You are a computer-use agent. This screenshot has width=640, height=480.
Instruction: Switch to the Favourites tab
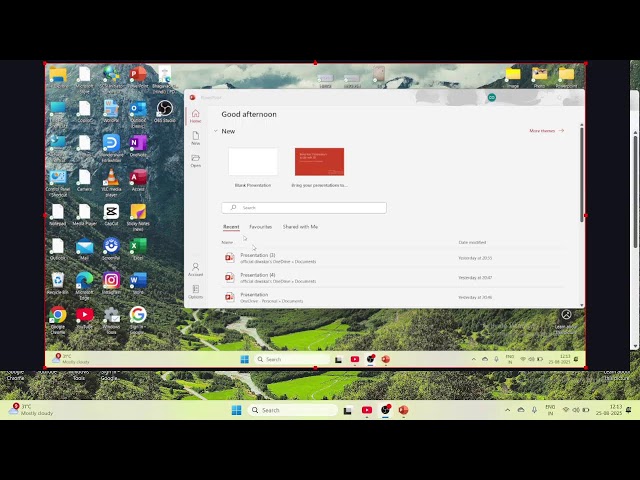(260, 227)
